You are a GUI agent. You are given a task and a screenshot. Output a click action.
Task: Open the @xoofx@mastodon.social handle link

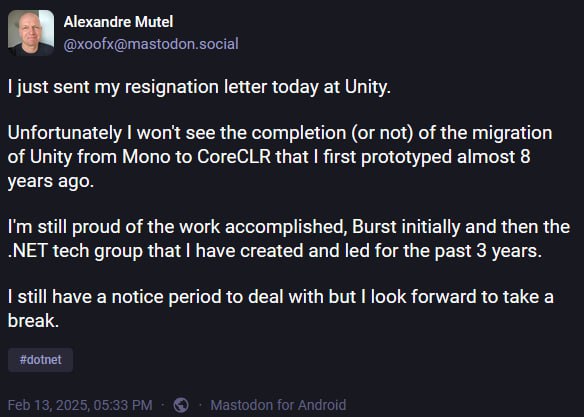pyautogui.click(x=151, y=44)
